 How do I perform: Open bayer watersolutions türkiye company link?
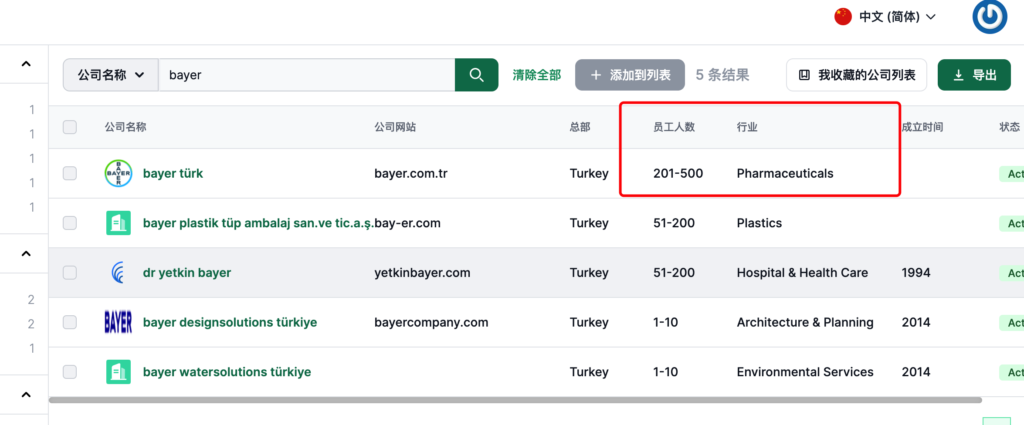(227, 372)
